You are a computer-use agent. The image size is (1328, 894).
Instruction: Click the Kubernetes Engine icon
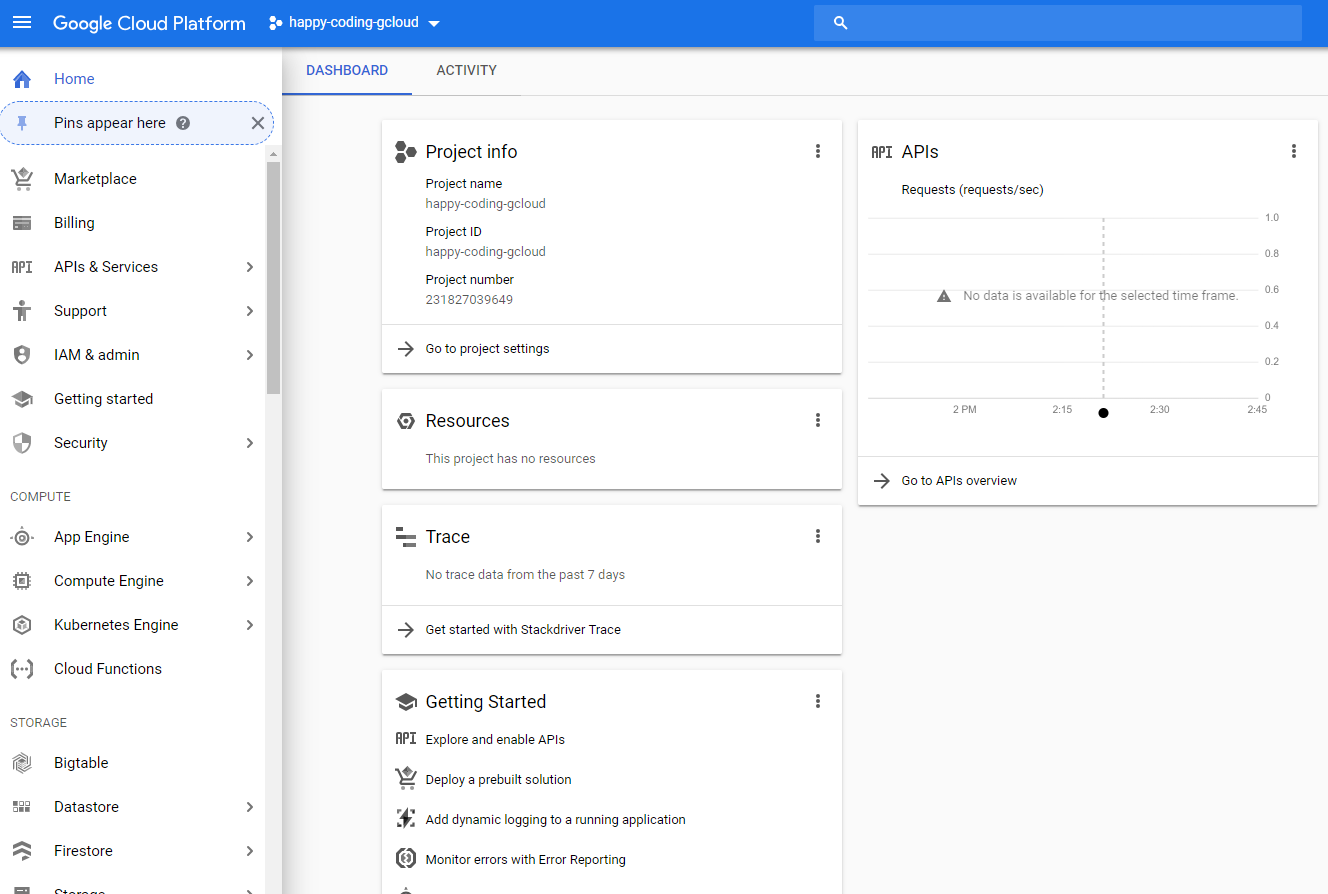(x=22, y=625)
